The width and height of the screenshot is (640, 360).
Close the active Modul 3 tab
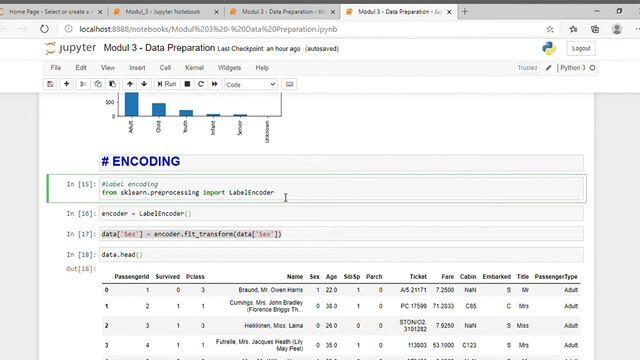449,12
